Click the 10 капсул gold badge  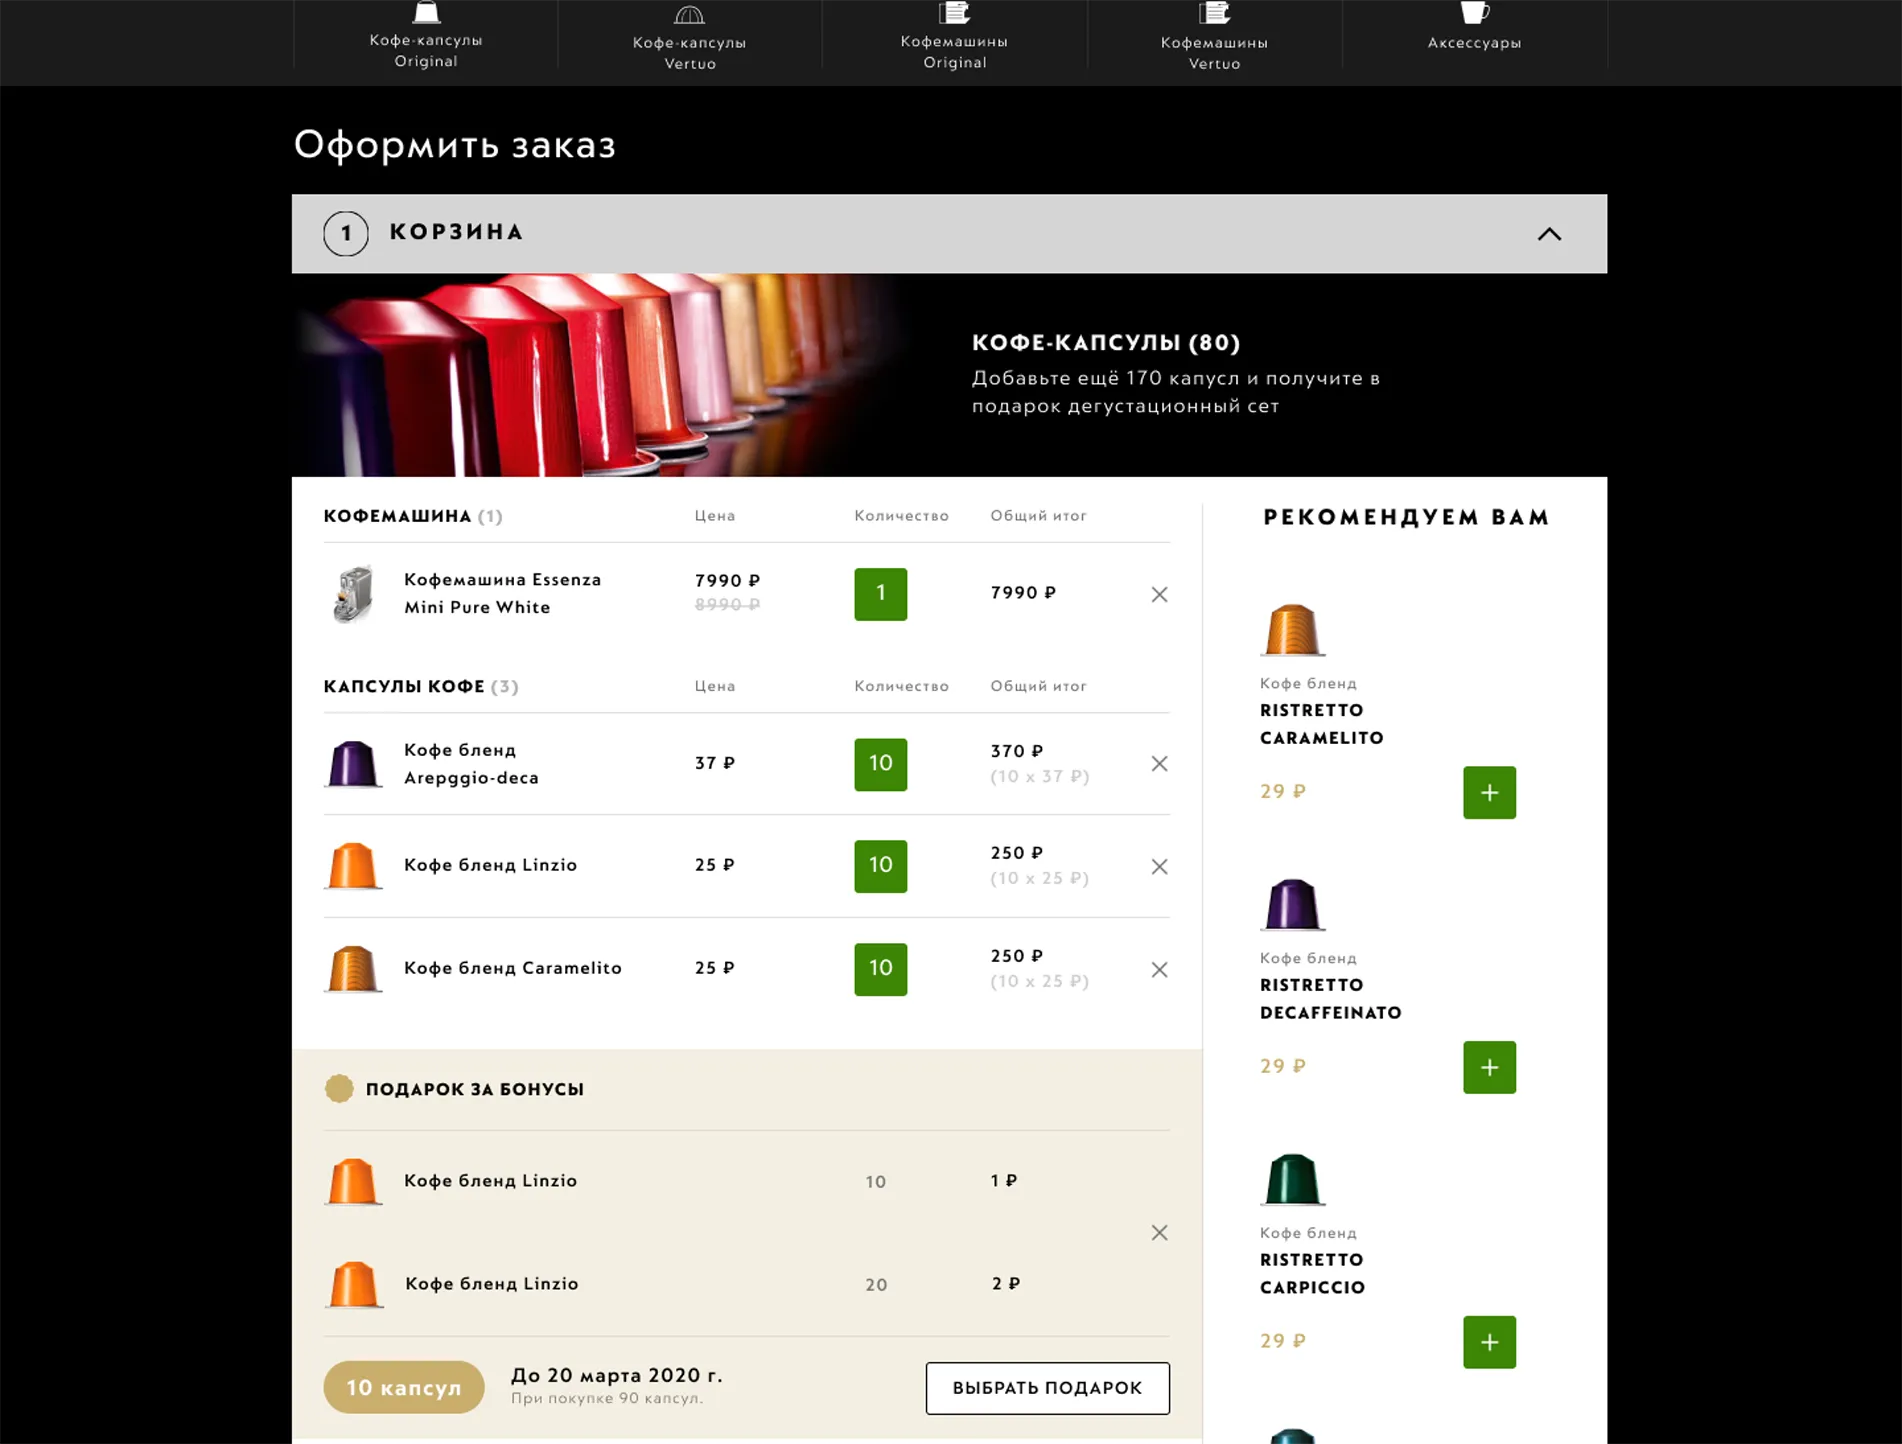(404, 1387)
